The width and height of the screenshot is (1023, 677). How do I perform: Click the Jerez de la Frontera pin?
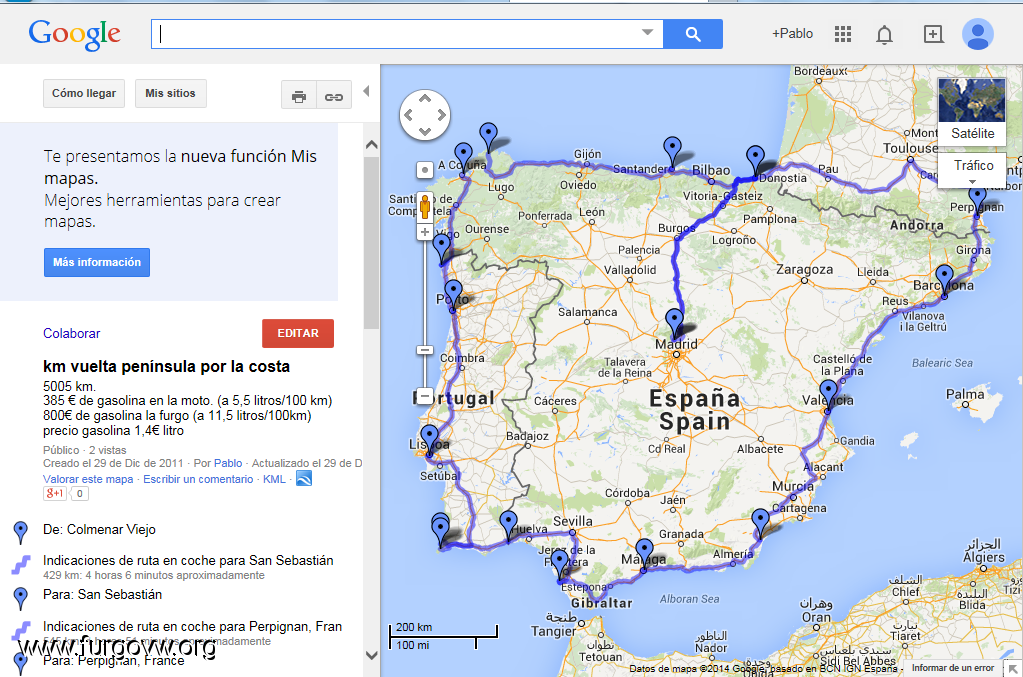pyautogui.click(x=559, y=563)
